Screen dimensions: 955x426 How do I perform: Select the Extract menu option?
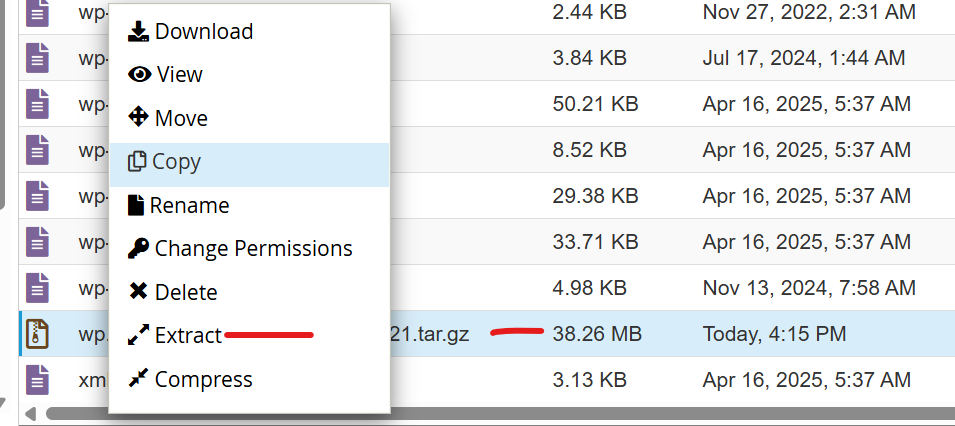tap(188, 336)
